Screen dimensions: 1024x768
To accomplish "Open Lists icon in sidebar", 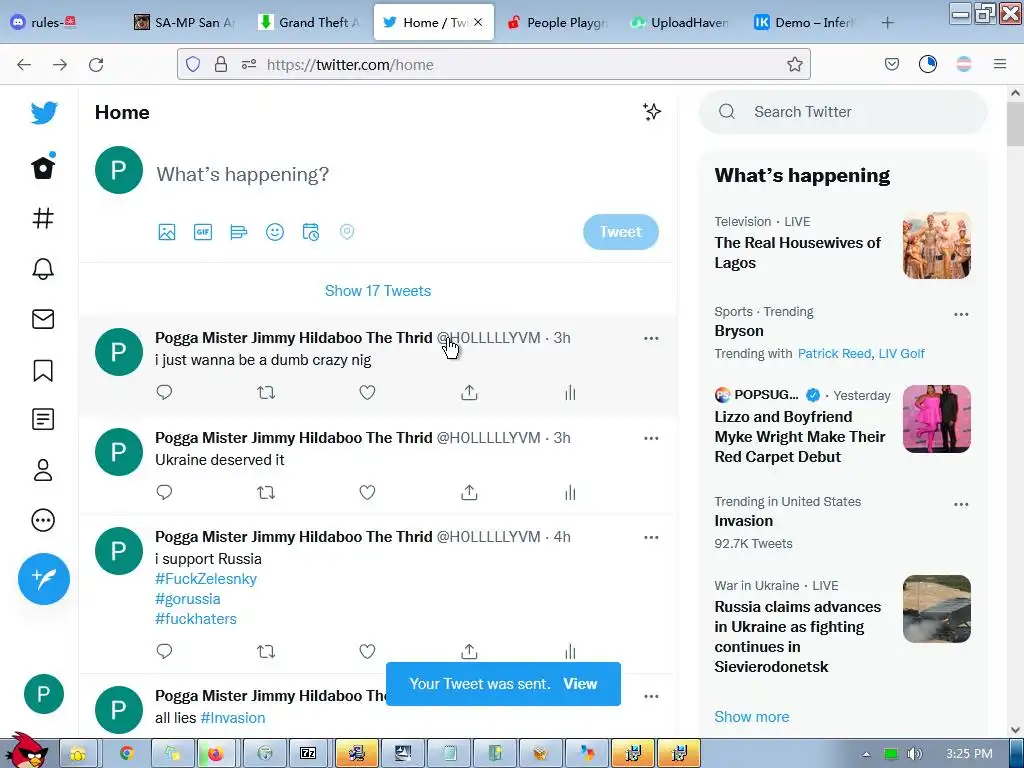I will click(x=43, y=419).
